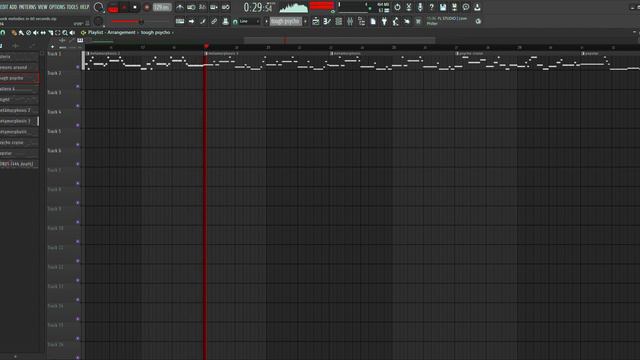Toggle typing keyboard to piano icon
The width and height of the screenshot is (640, 360).
tap(180, 21)
